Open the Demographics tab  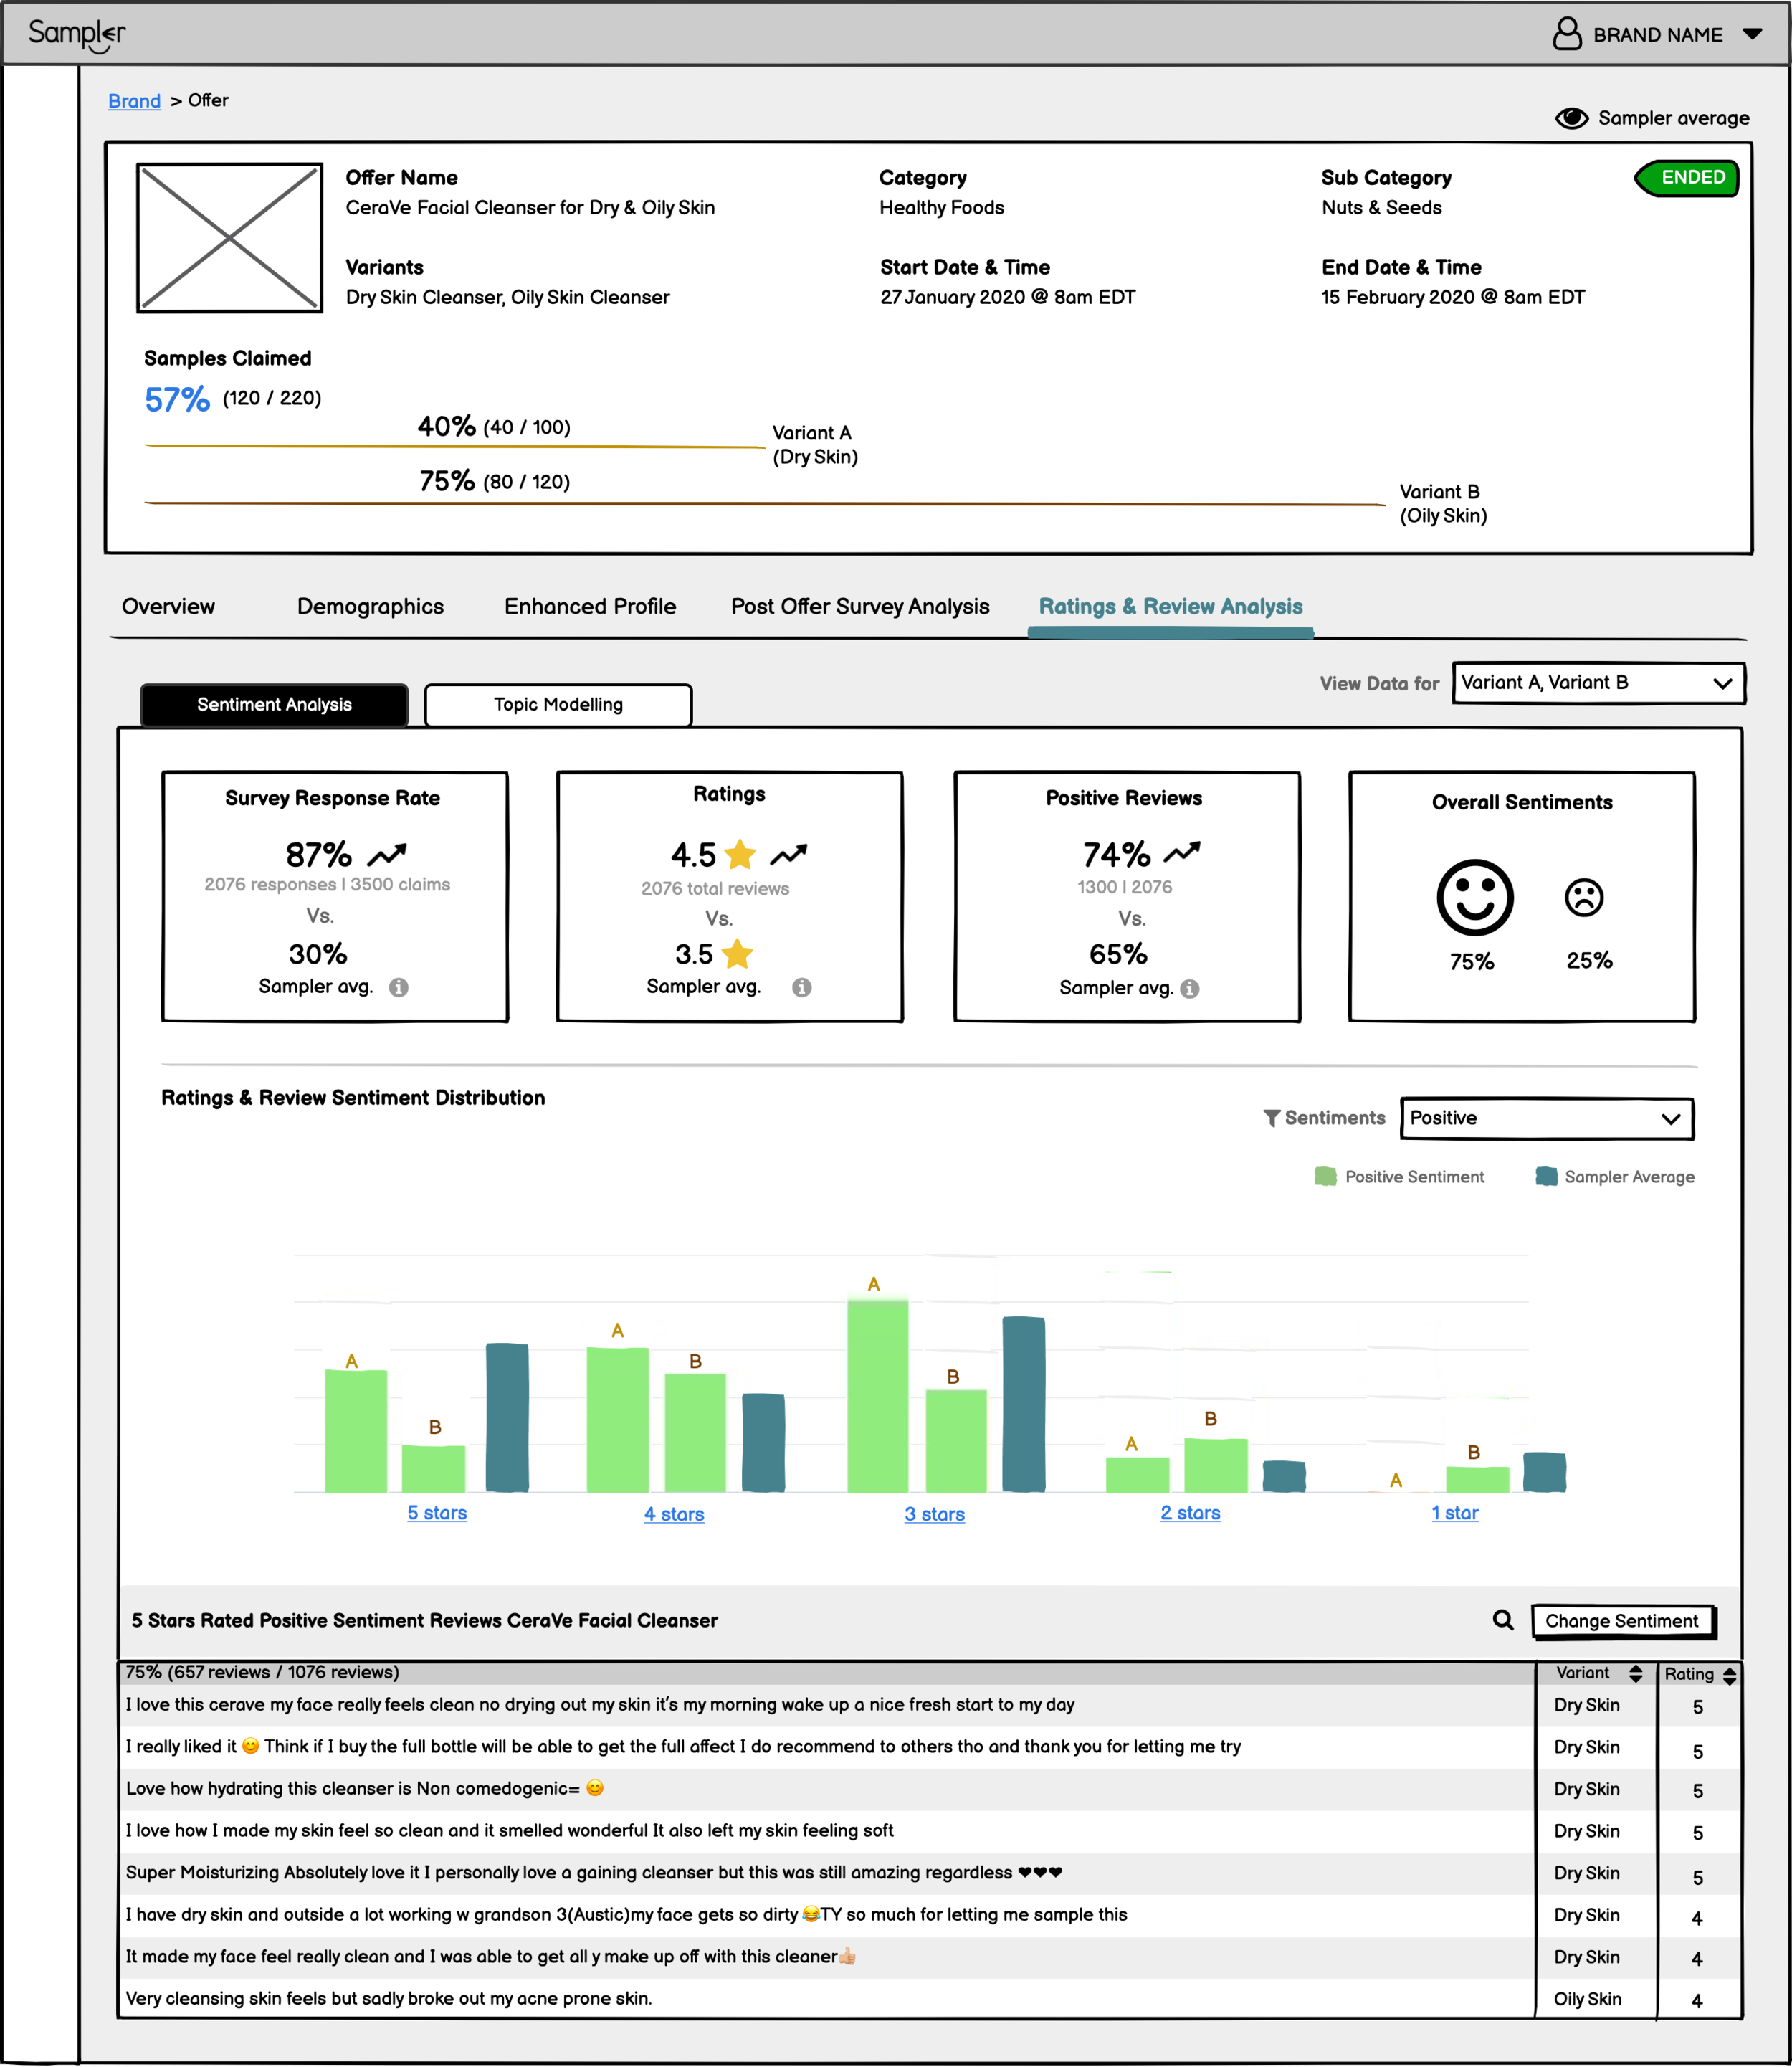pos(370,606)
